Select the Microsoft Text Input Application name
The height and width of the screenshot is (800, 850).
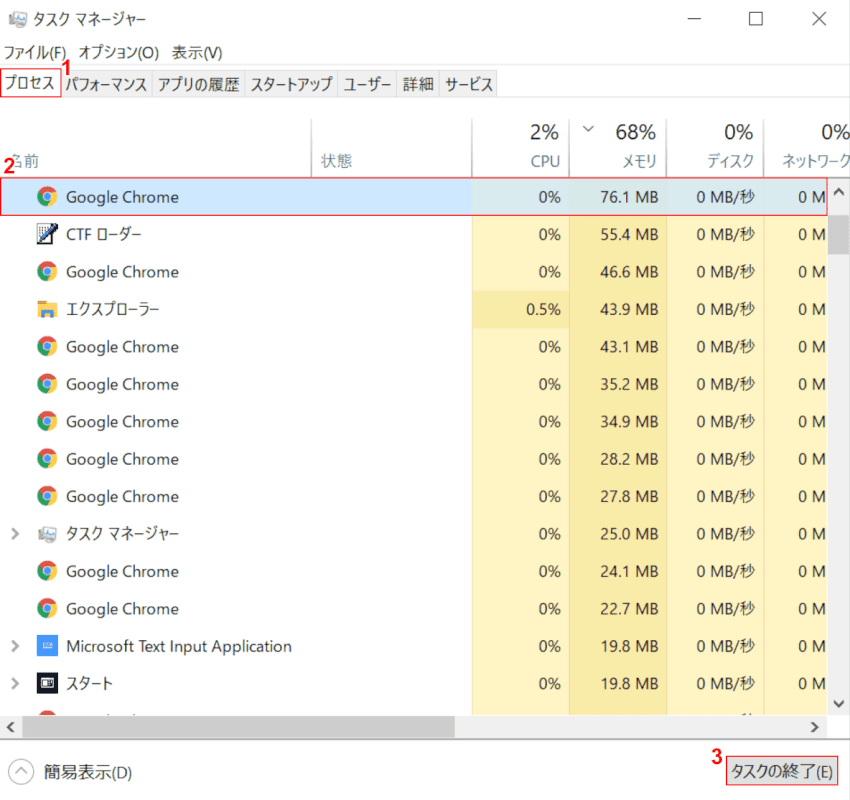[x=179, y=646]
